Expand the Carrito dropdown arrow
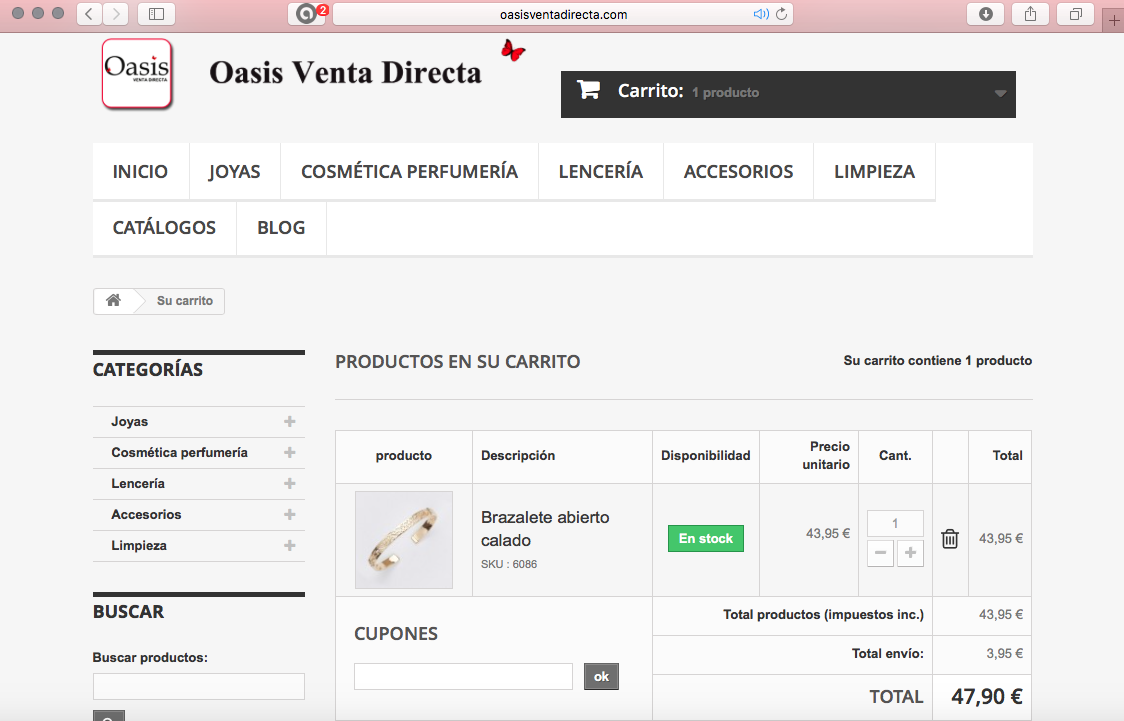The image size is (1124, 721). tap(1000, 93)
